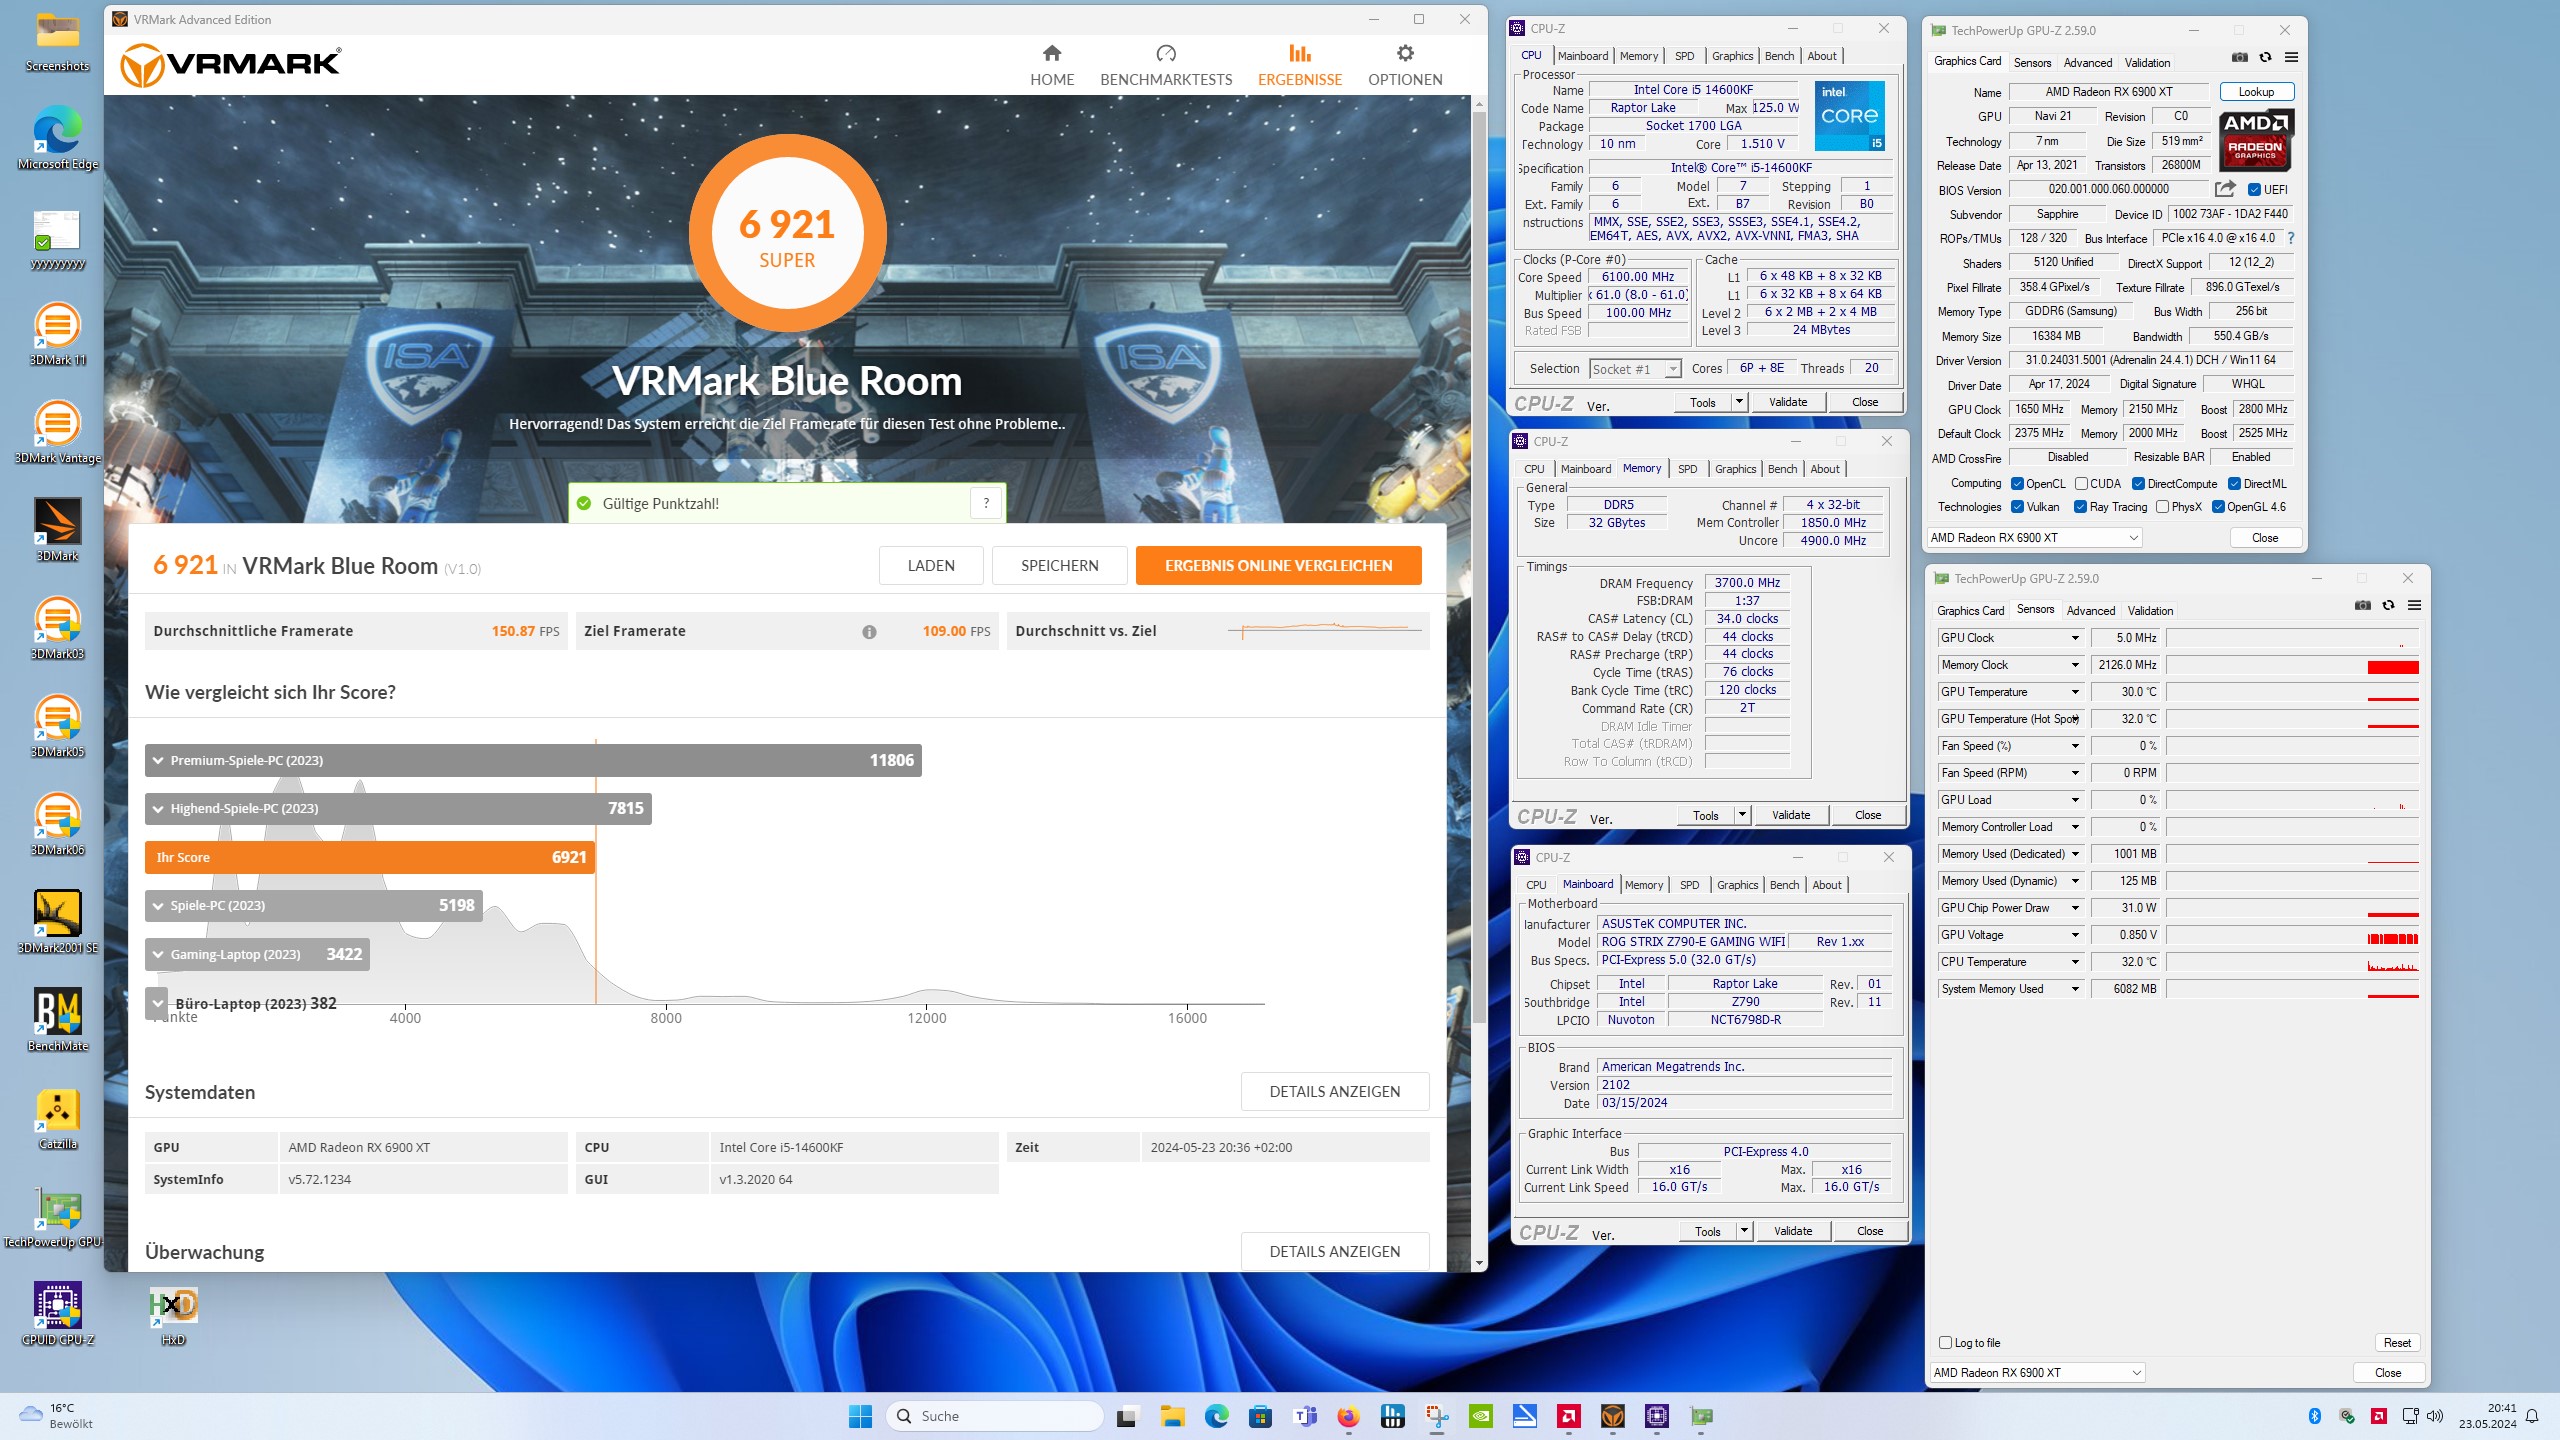Toggle the UEFI checkbox in GPU-Z
Image resolution: width=2560 pixels, height=1440 pixels.
2254,189
